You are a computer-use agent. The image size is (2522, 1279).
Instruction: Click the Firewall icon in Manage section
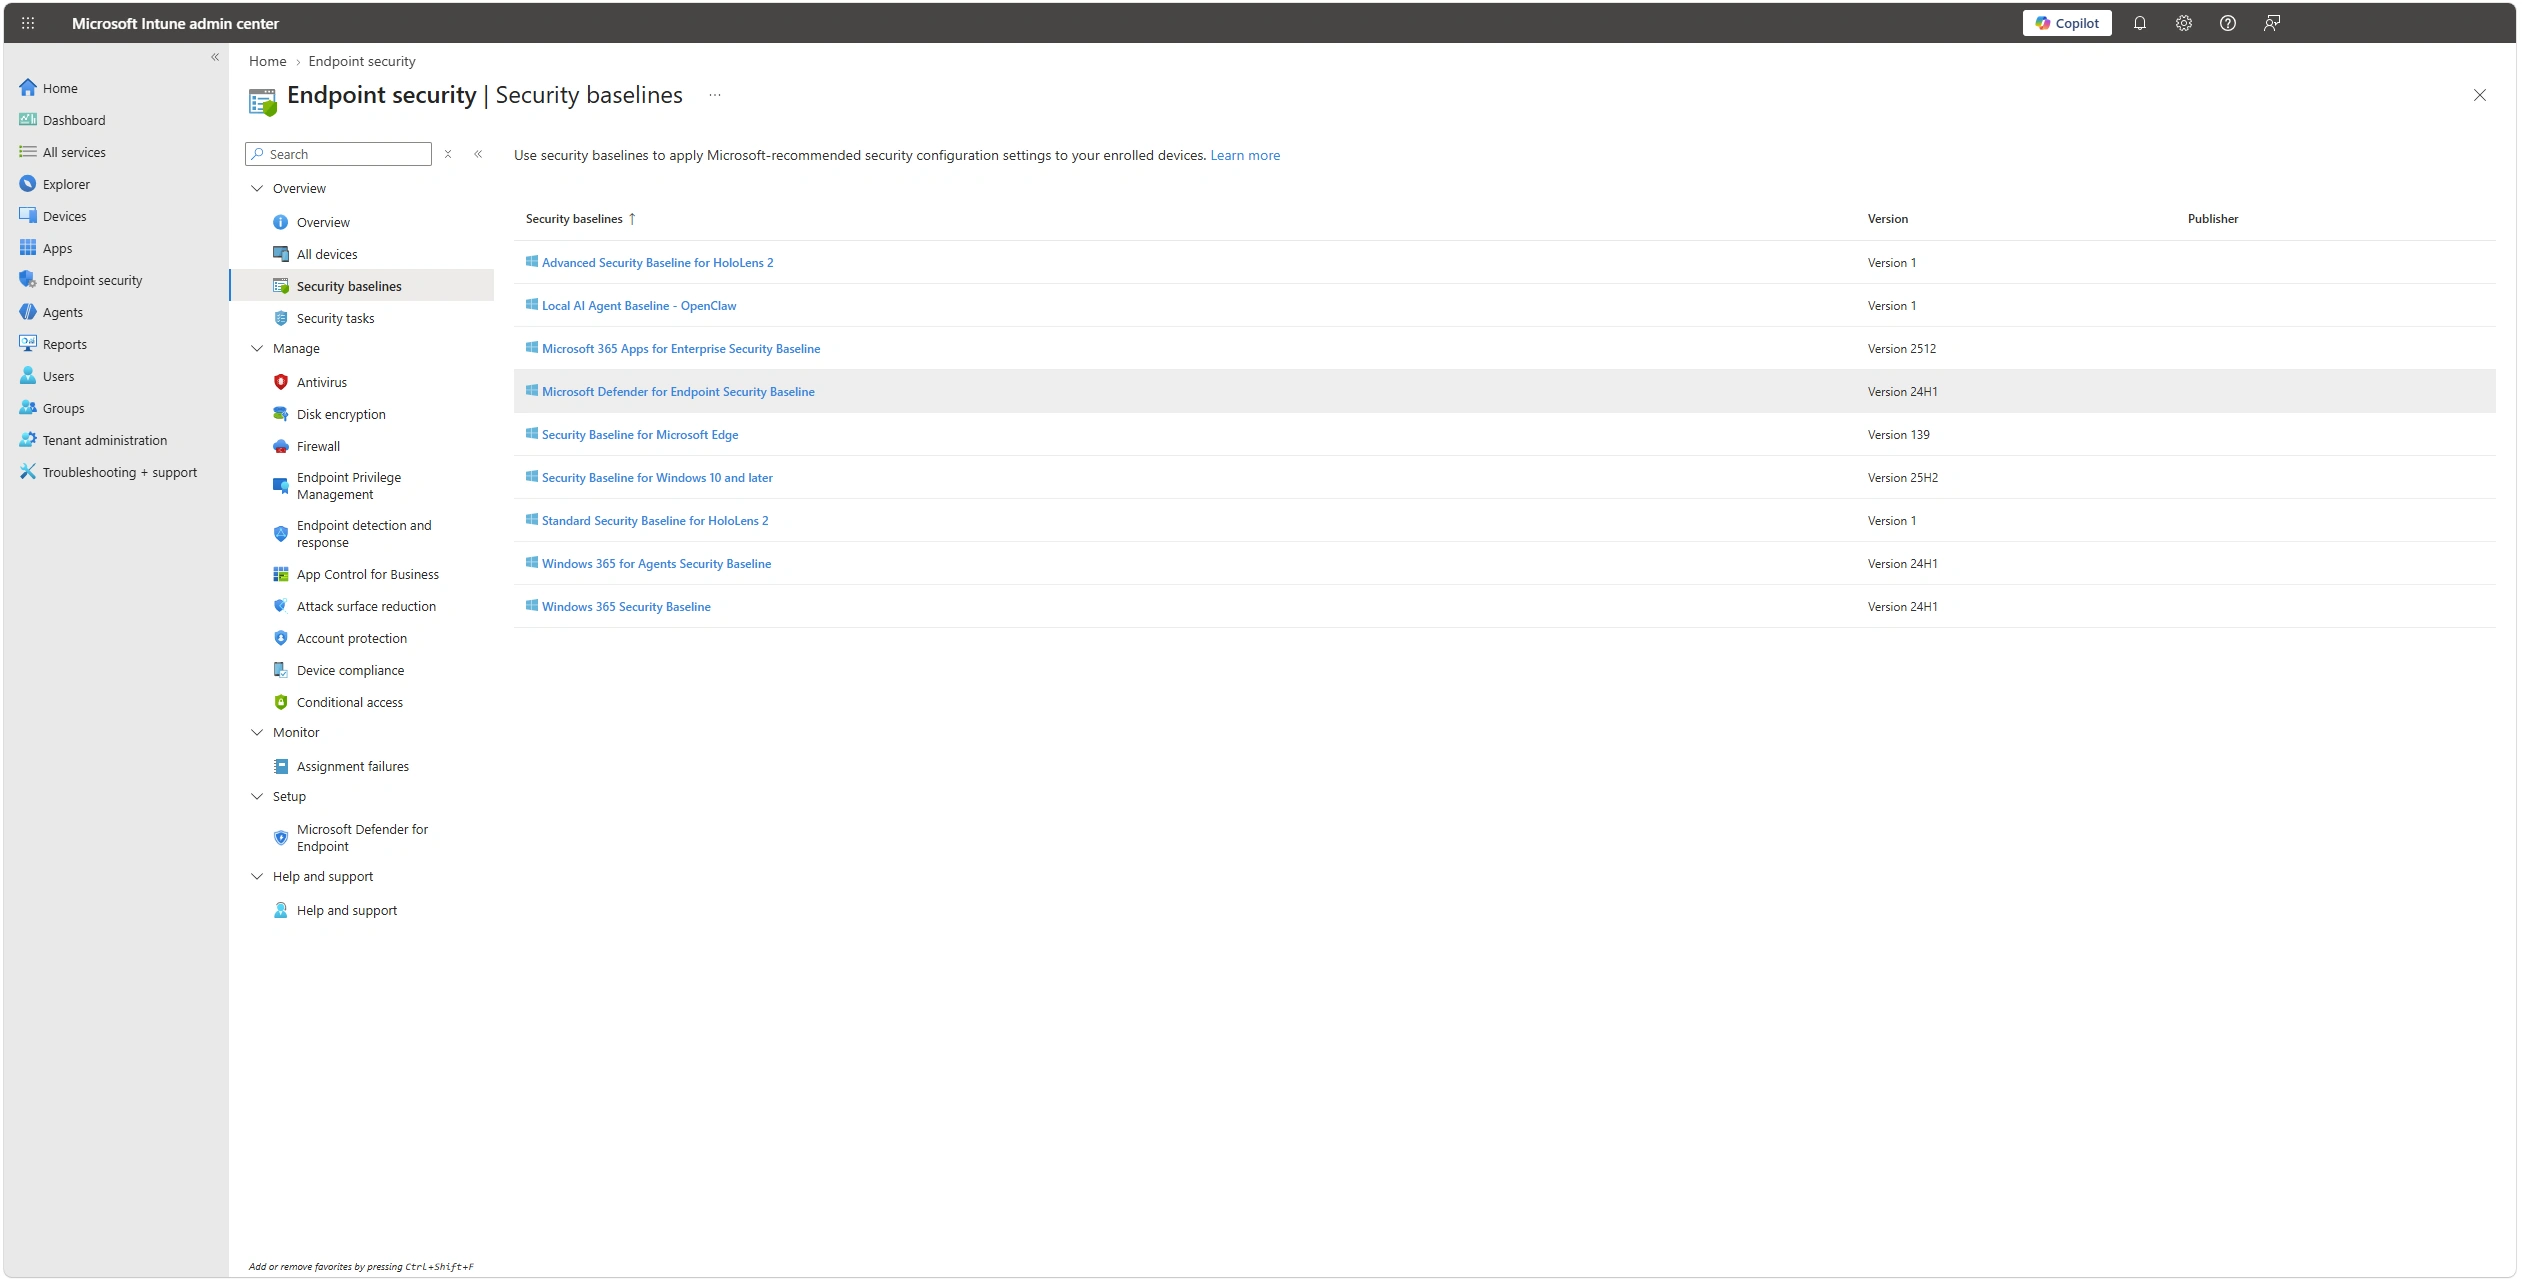pyautogui.click(x=281, y=446)
